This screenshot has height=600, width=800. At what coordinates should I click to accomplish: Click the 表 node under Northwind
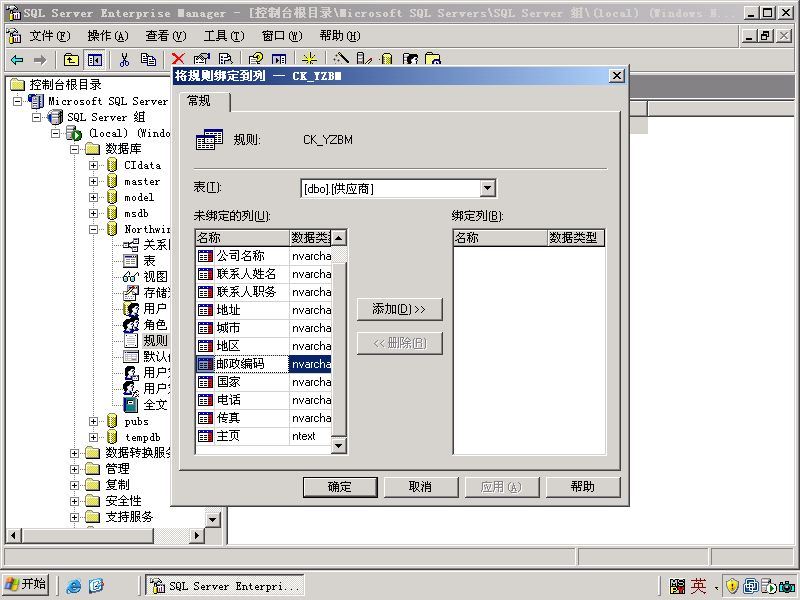(x=149, y=261)
